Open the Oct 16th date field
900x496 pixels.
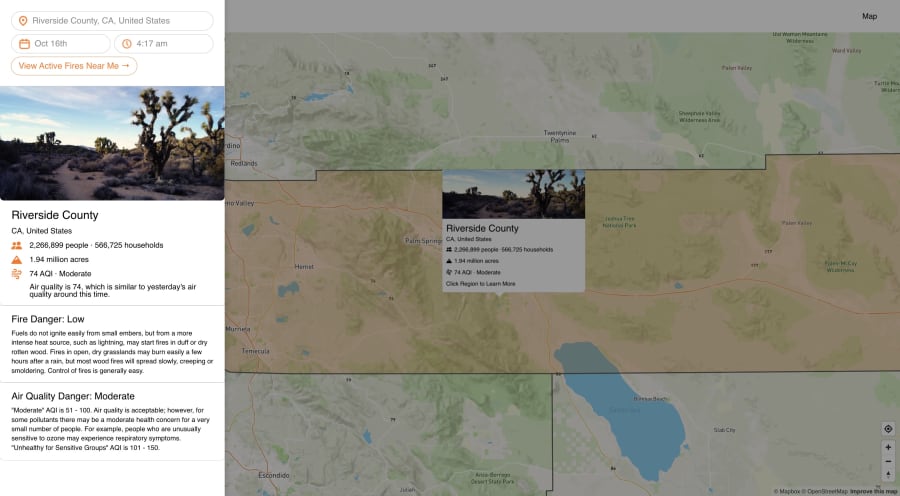(x=60, y=44)
